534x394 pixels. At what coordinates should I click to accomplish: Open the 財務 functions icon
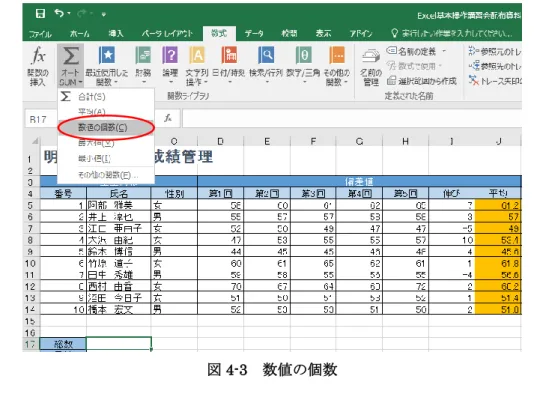coord(143,55)
